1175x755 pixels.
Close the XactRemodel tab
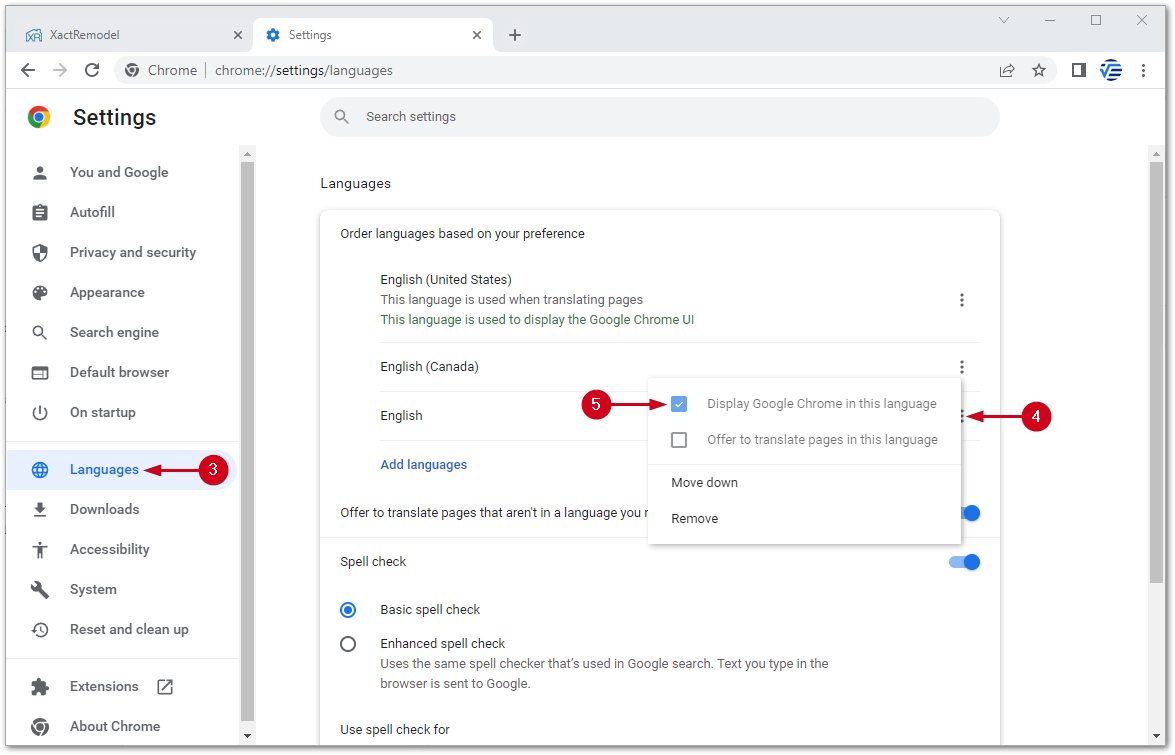point(238,35)
